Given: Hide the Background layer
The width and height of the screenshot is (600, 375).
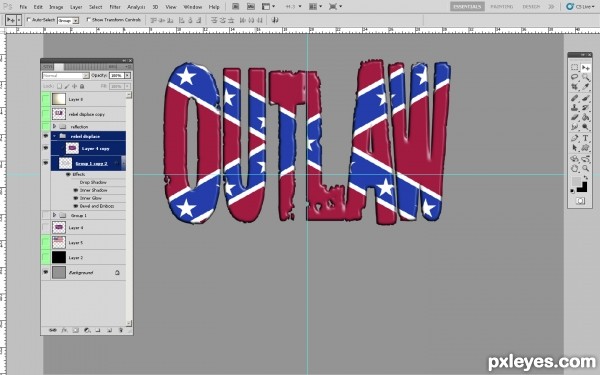Looking at the screenshot, I should (46, 272).
